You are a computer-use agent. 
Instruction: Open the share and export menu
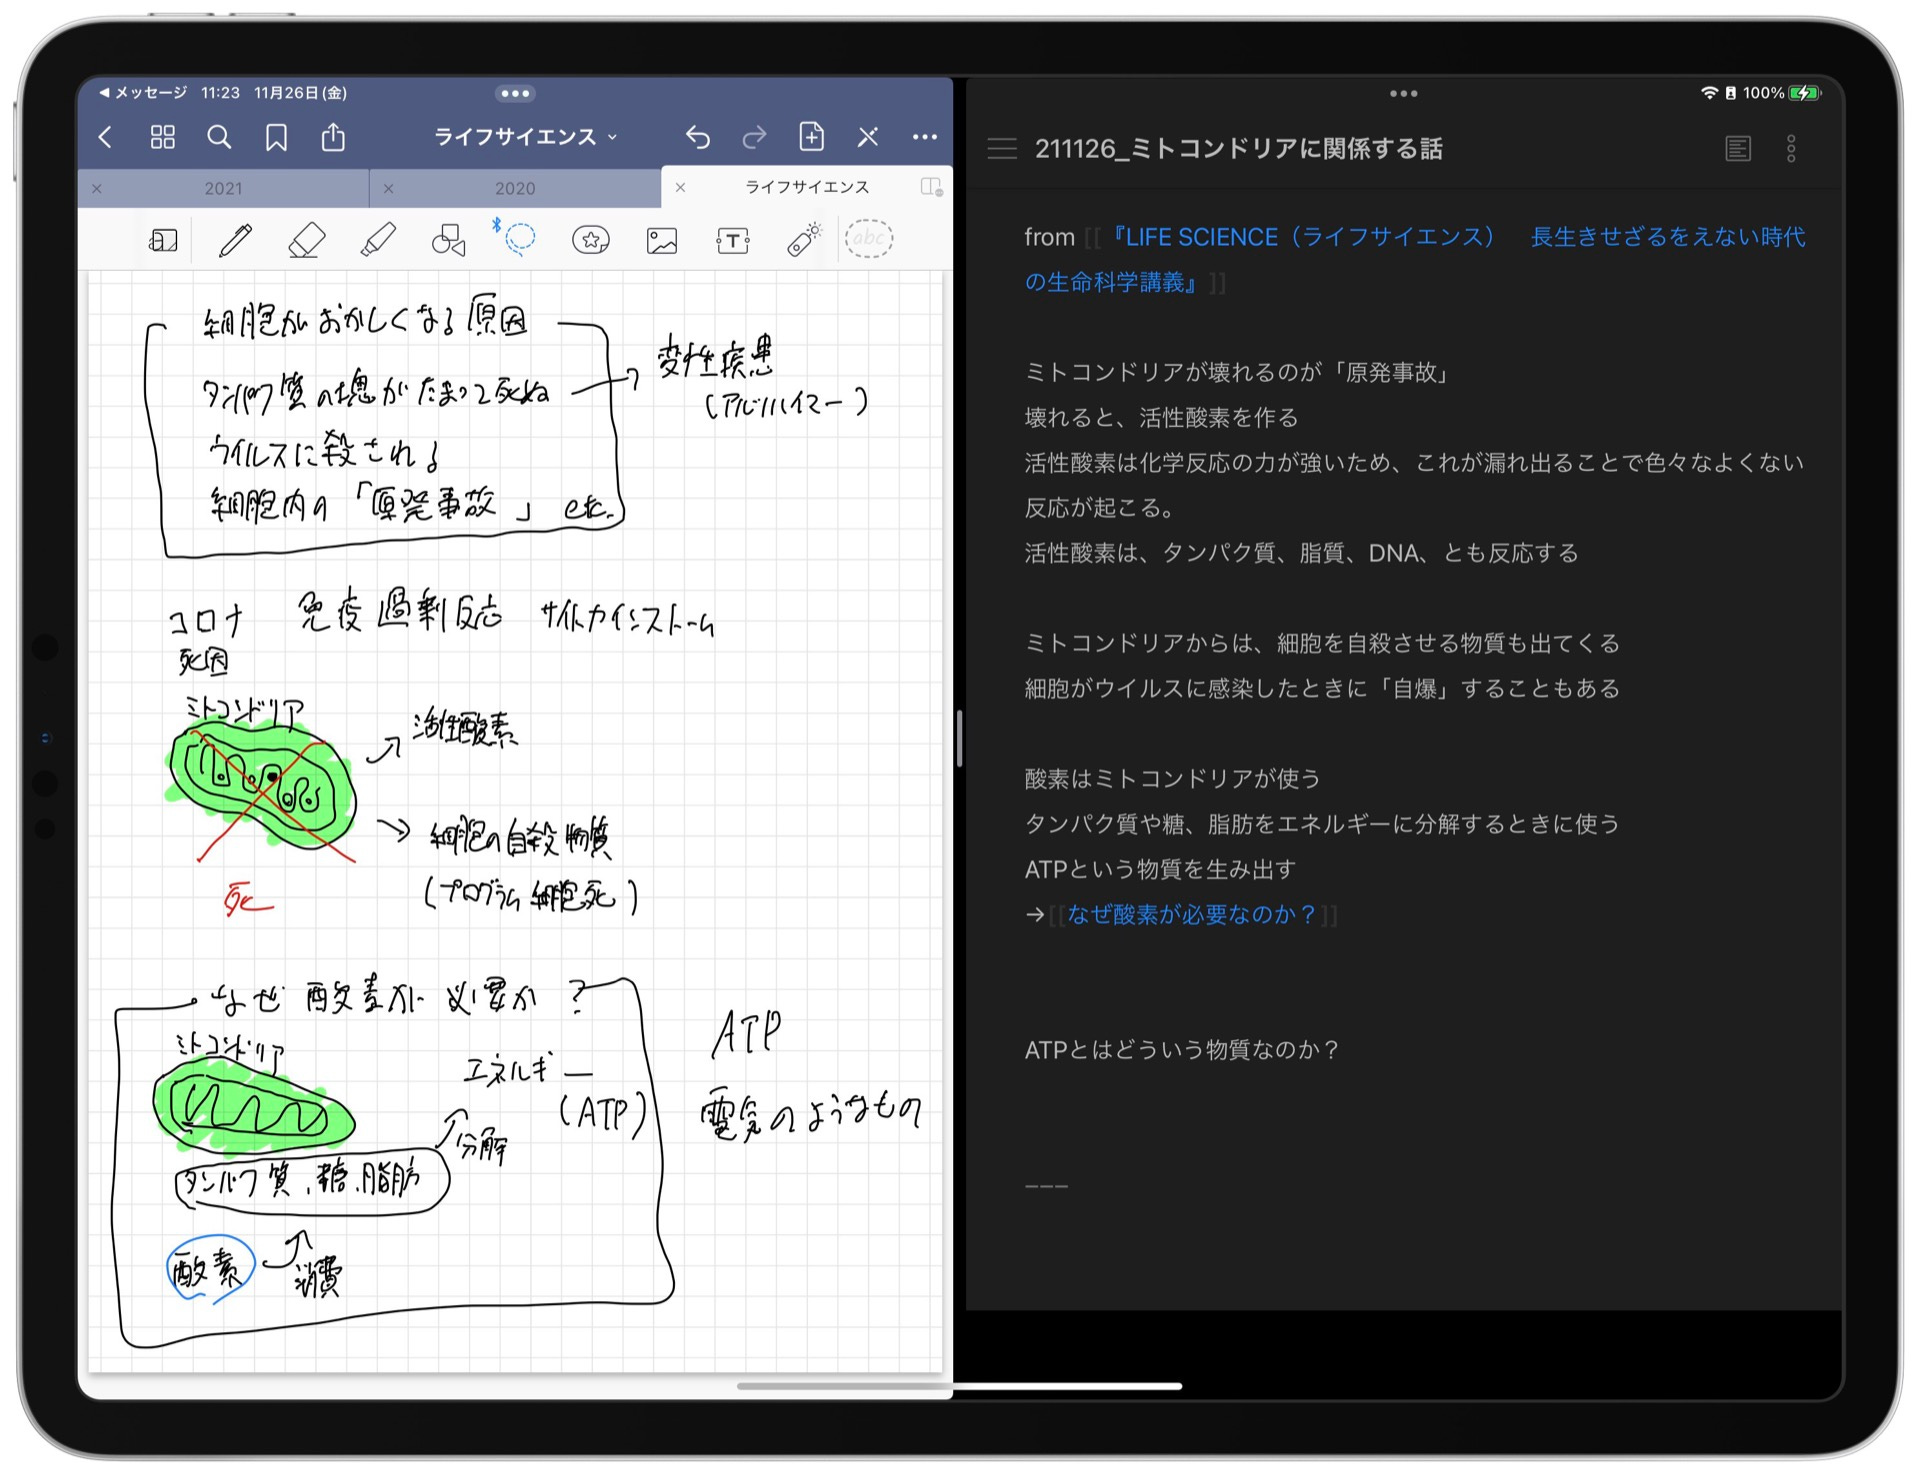click(x=333, y=136)
